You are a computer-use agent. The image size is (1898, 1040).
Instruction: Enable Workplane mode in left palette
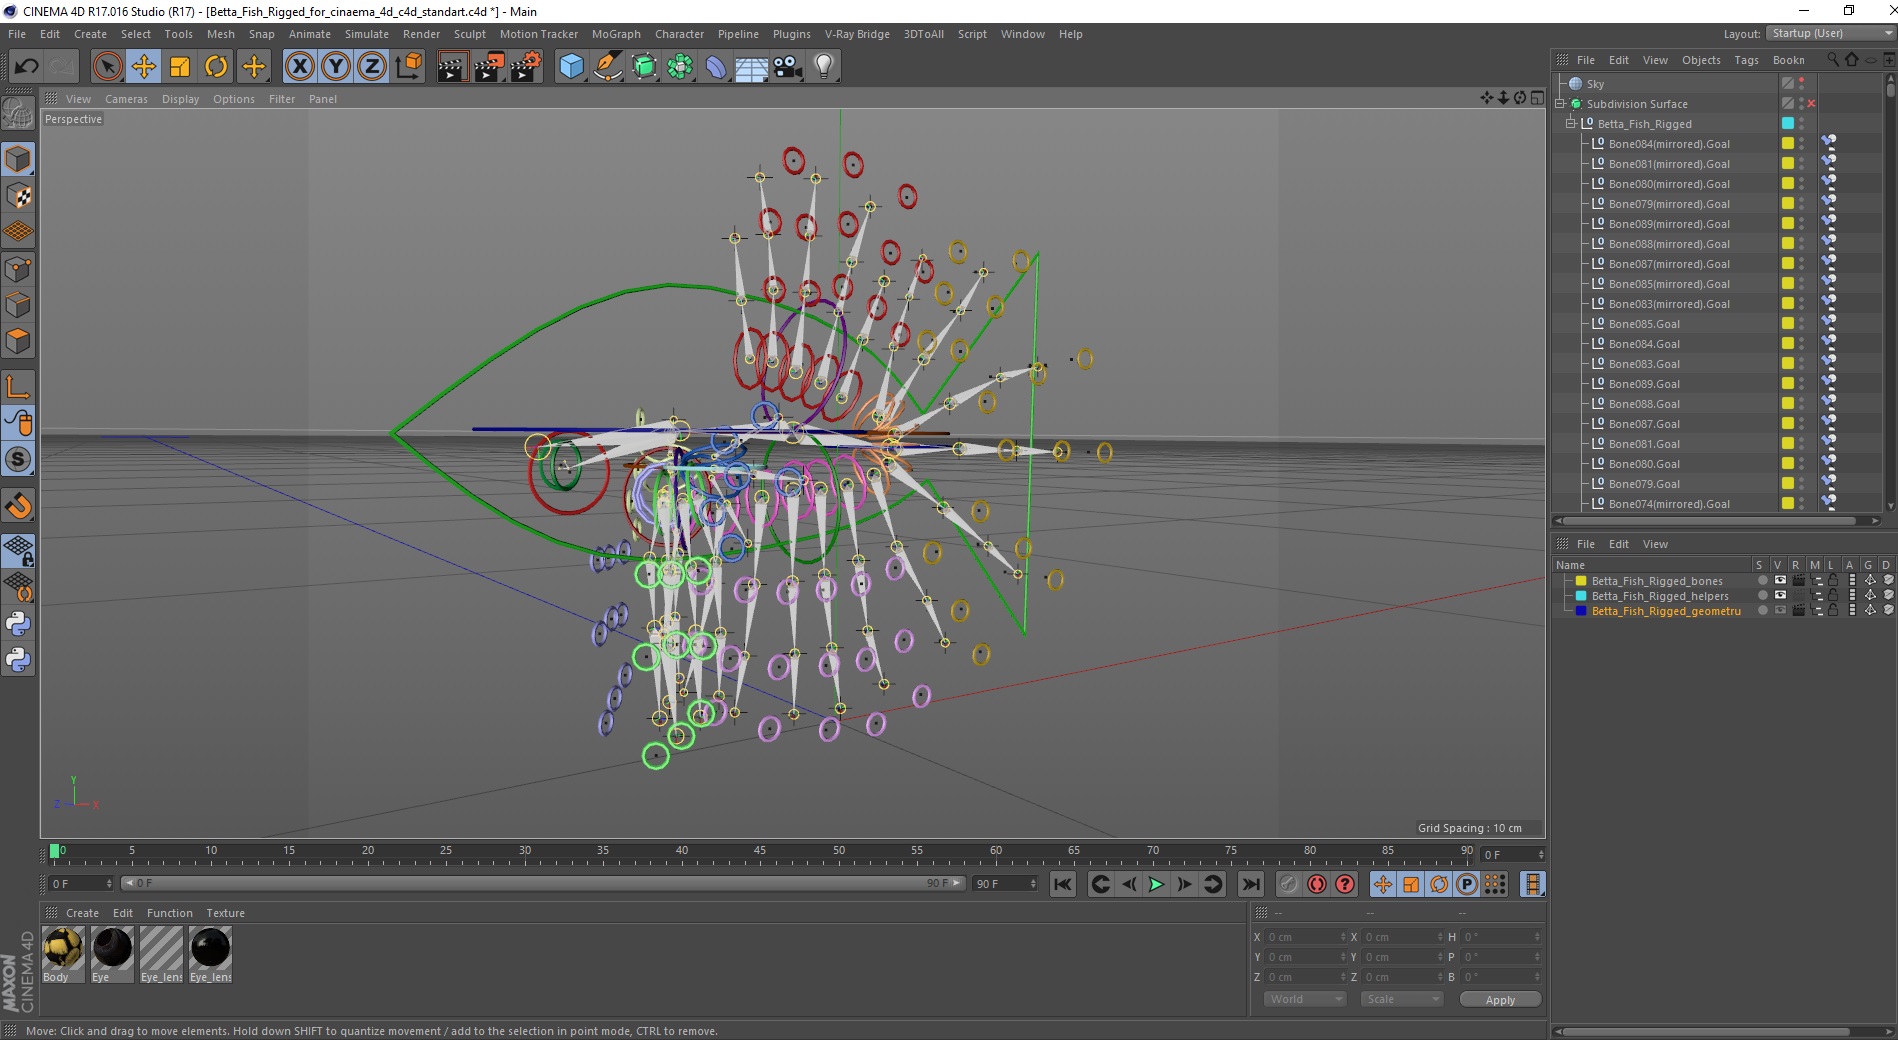tap(18, 232)
